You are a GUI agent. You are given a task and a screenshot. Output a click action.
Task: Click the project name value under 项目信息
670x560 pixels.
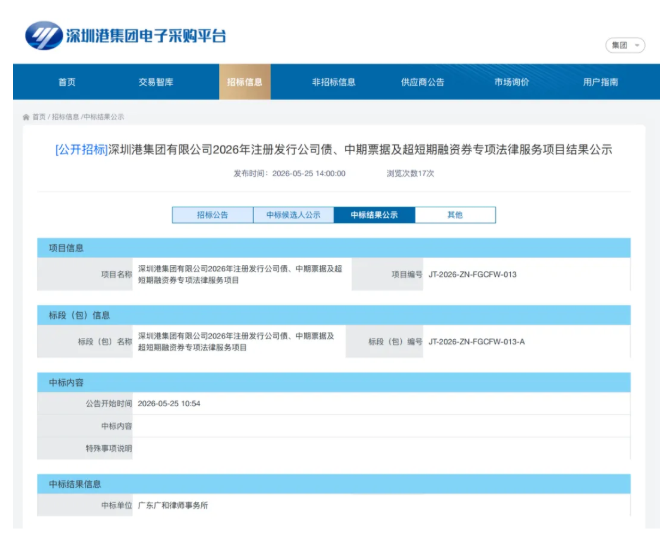click(x=240, y=274)
